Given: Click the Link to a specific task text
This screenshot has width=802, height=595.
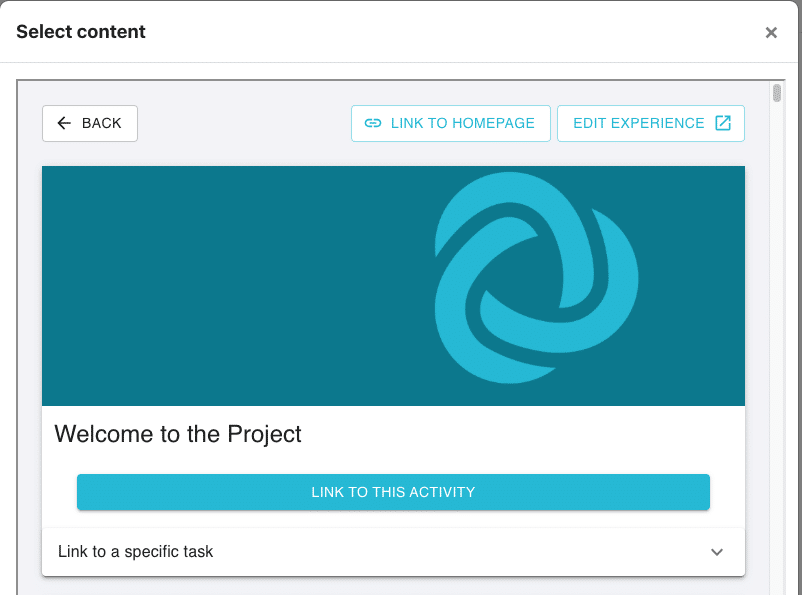Looking at the screenshot, I should click(x=136, y=552).
